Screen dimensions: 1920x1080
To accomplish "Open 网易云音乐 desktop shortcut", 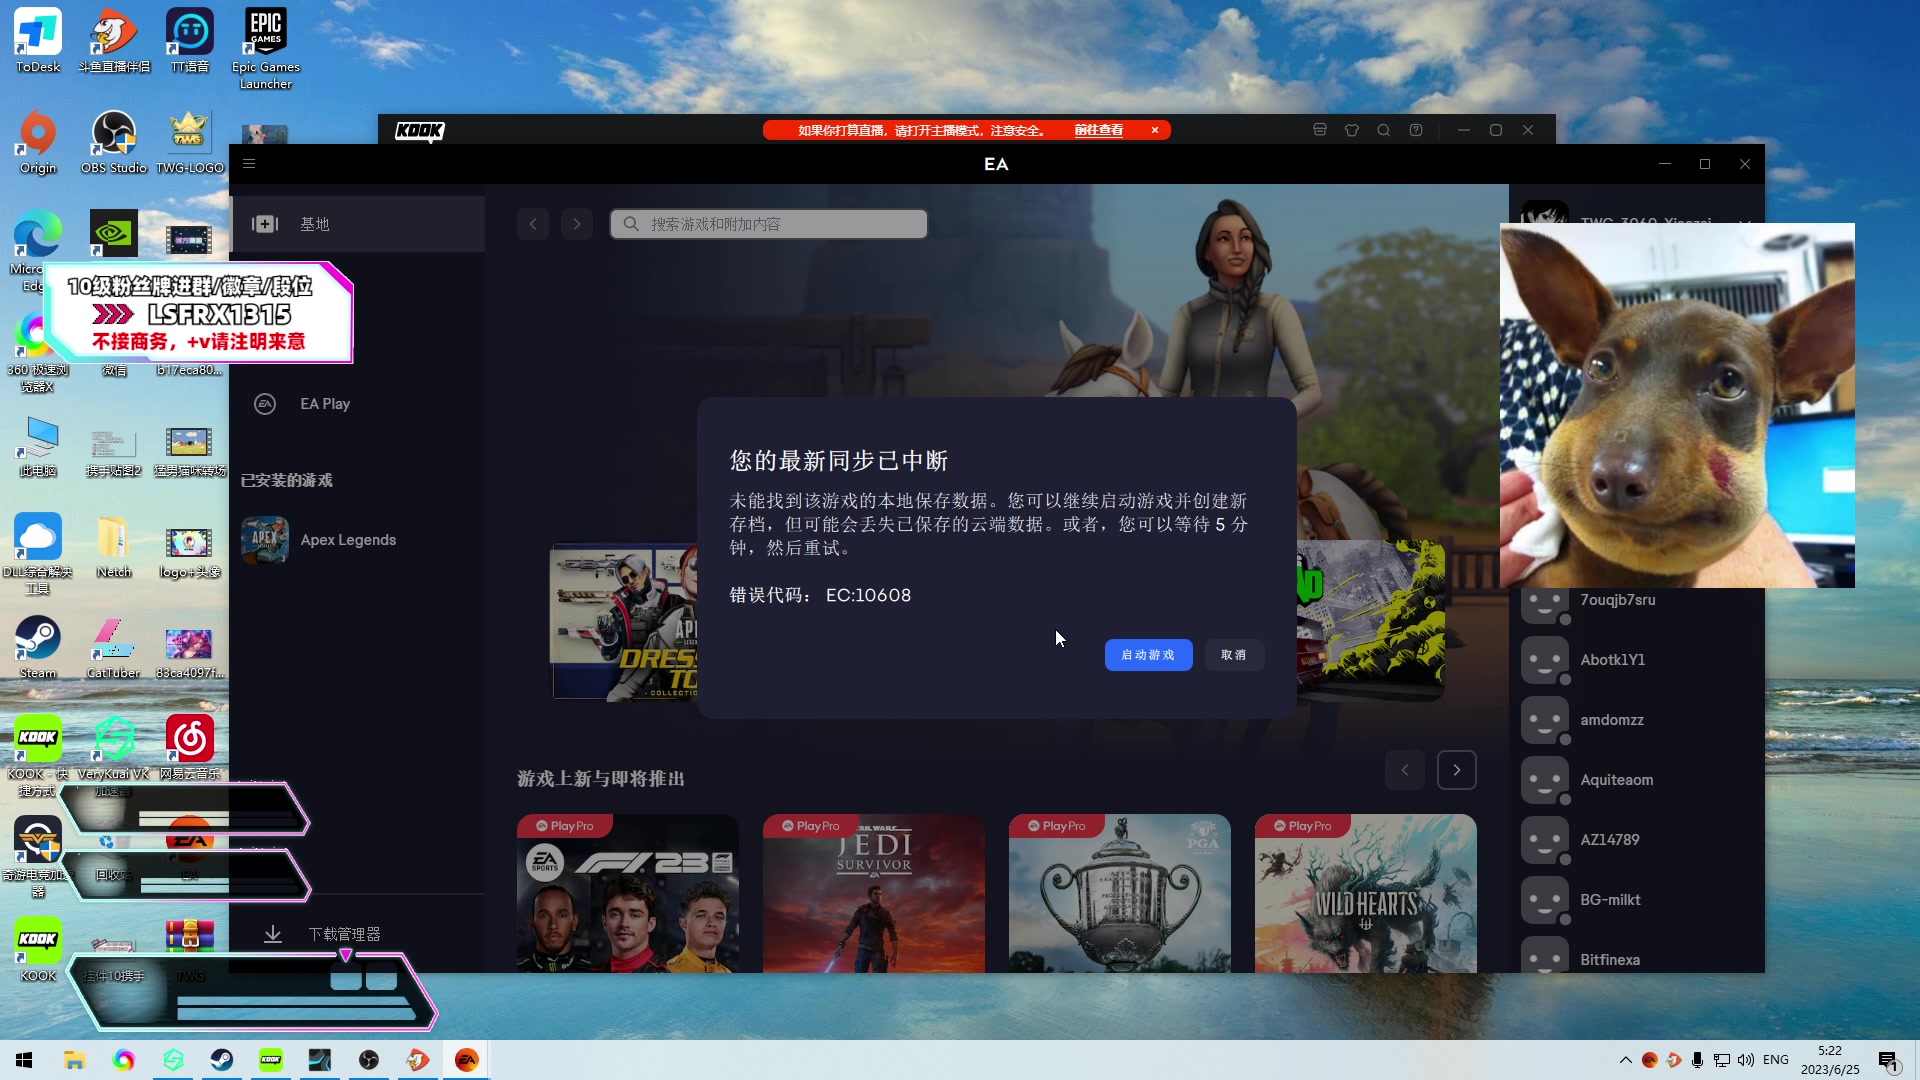I will pos(190,748).
